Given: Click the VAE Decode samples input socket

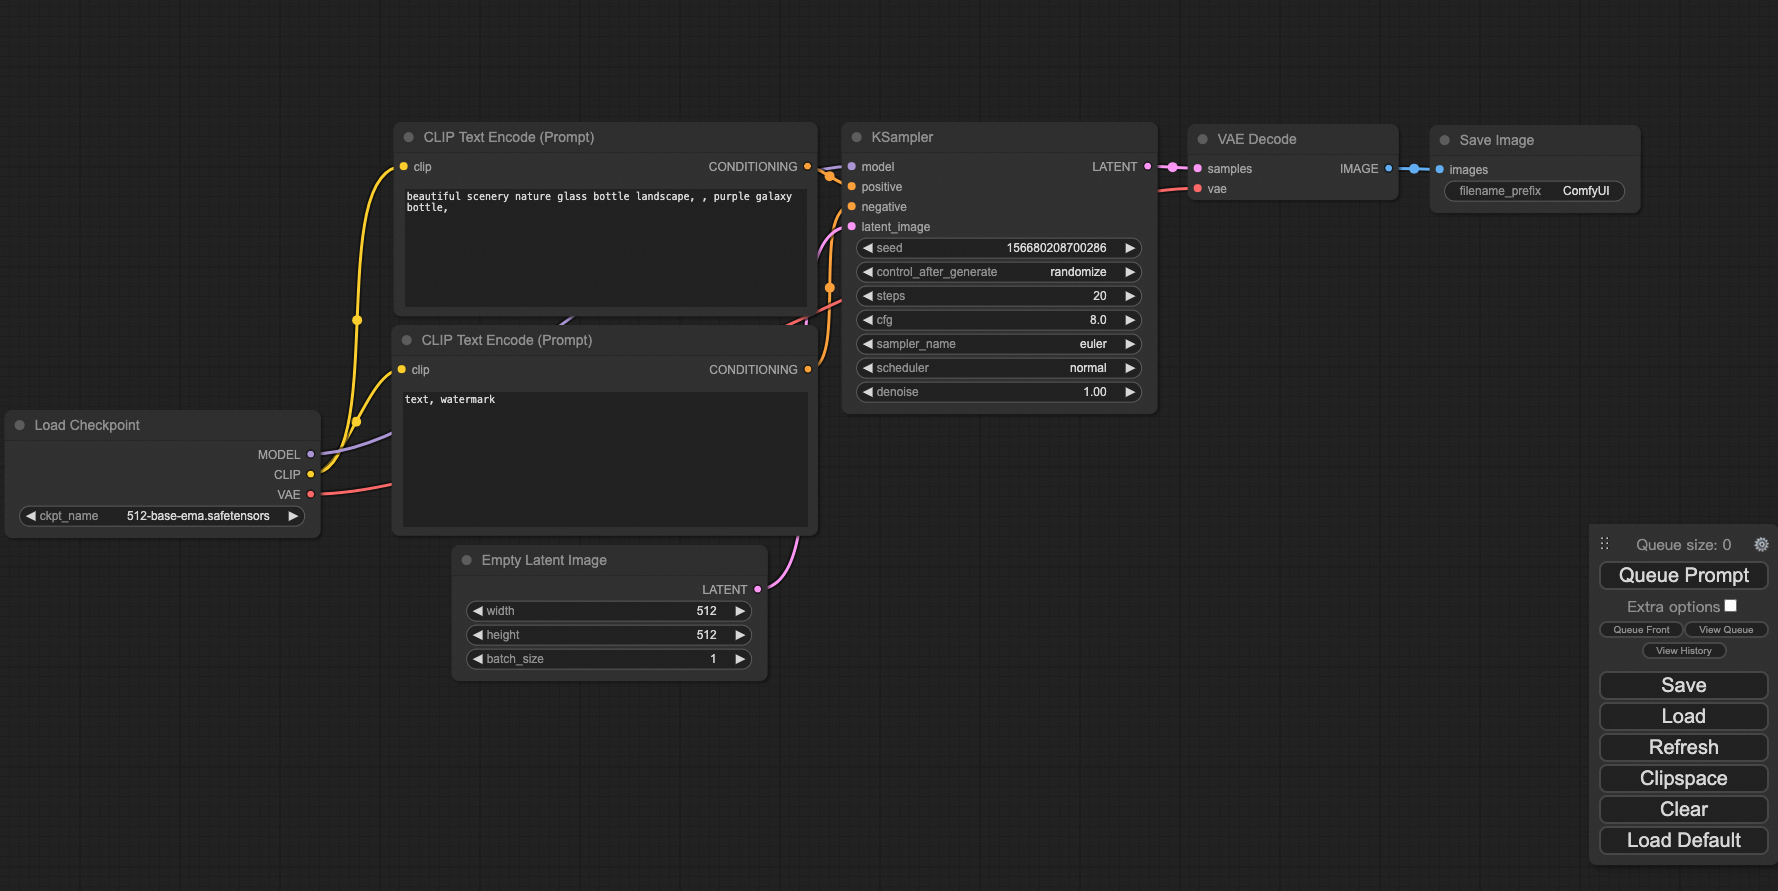Looking at the screenshot, I should [x=1198, y=169].
